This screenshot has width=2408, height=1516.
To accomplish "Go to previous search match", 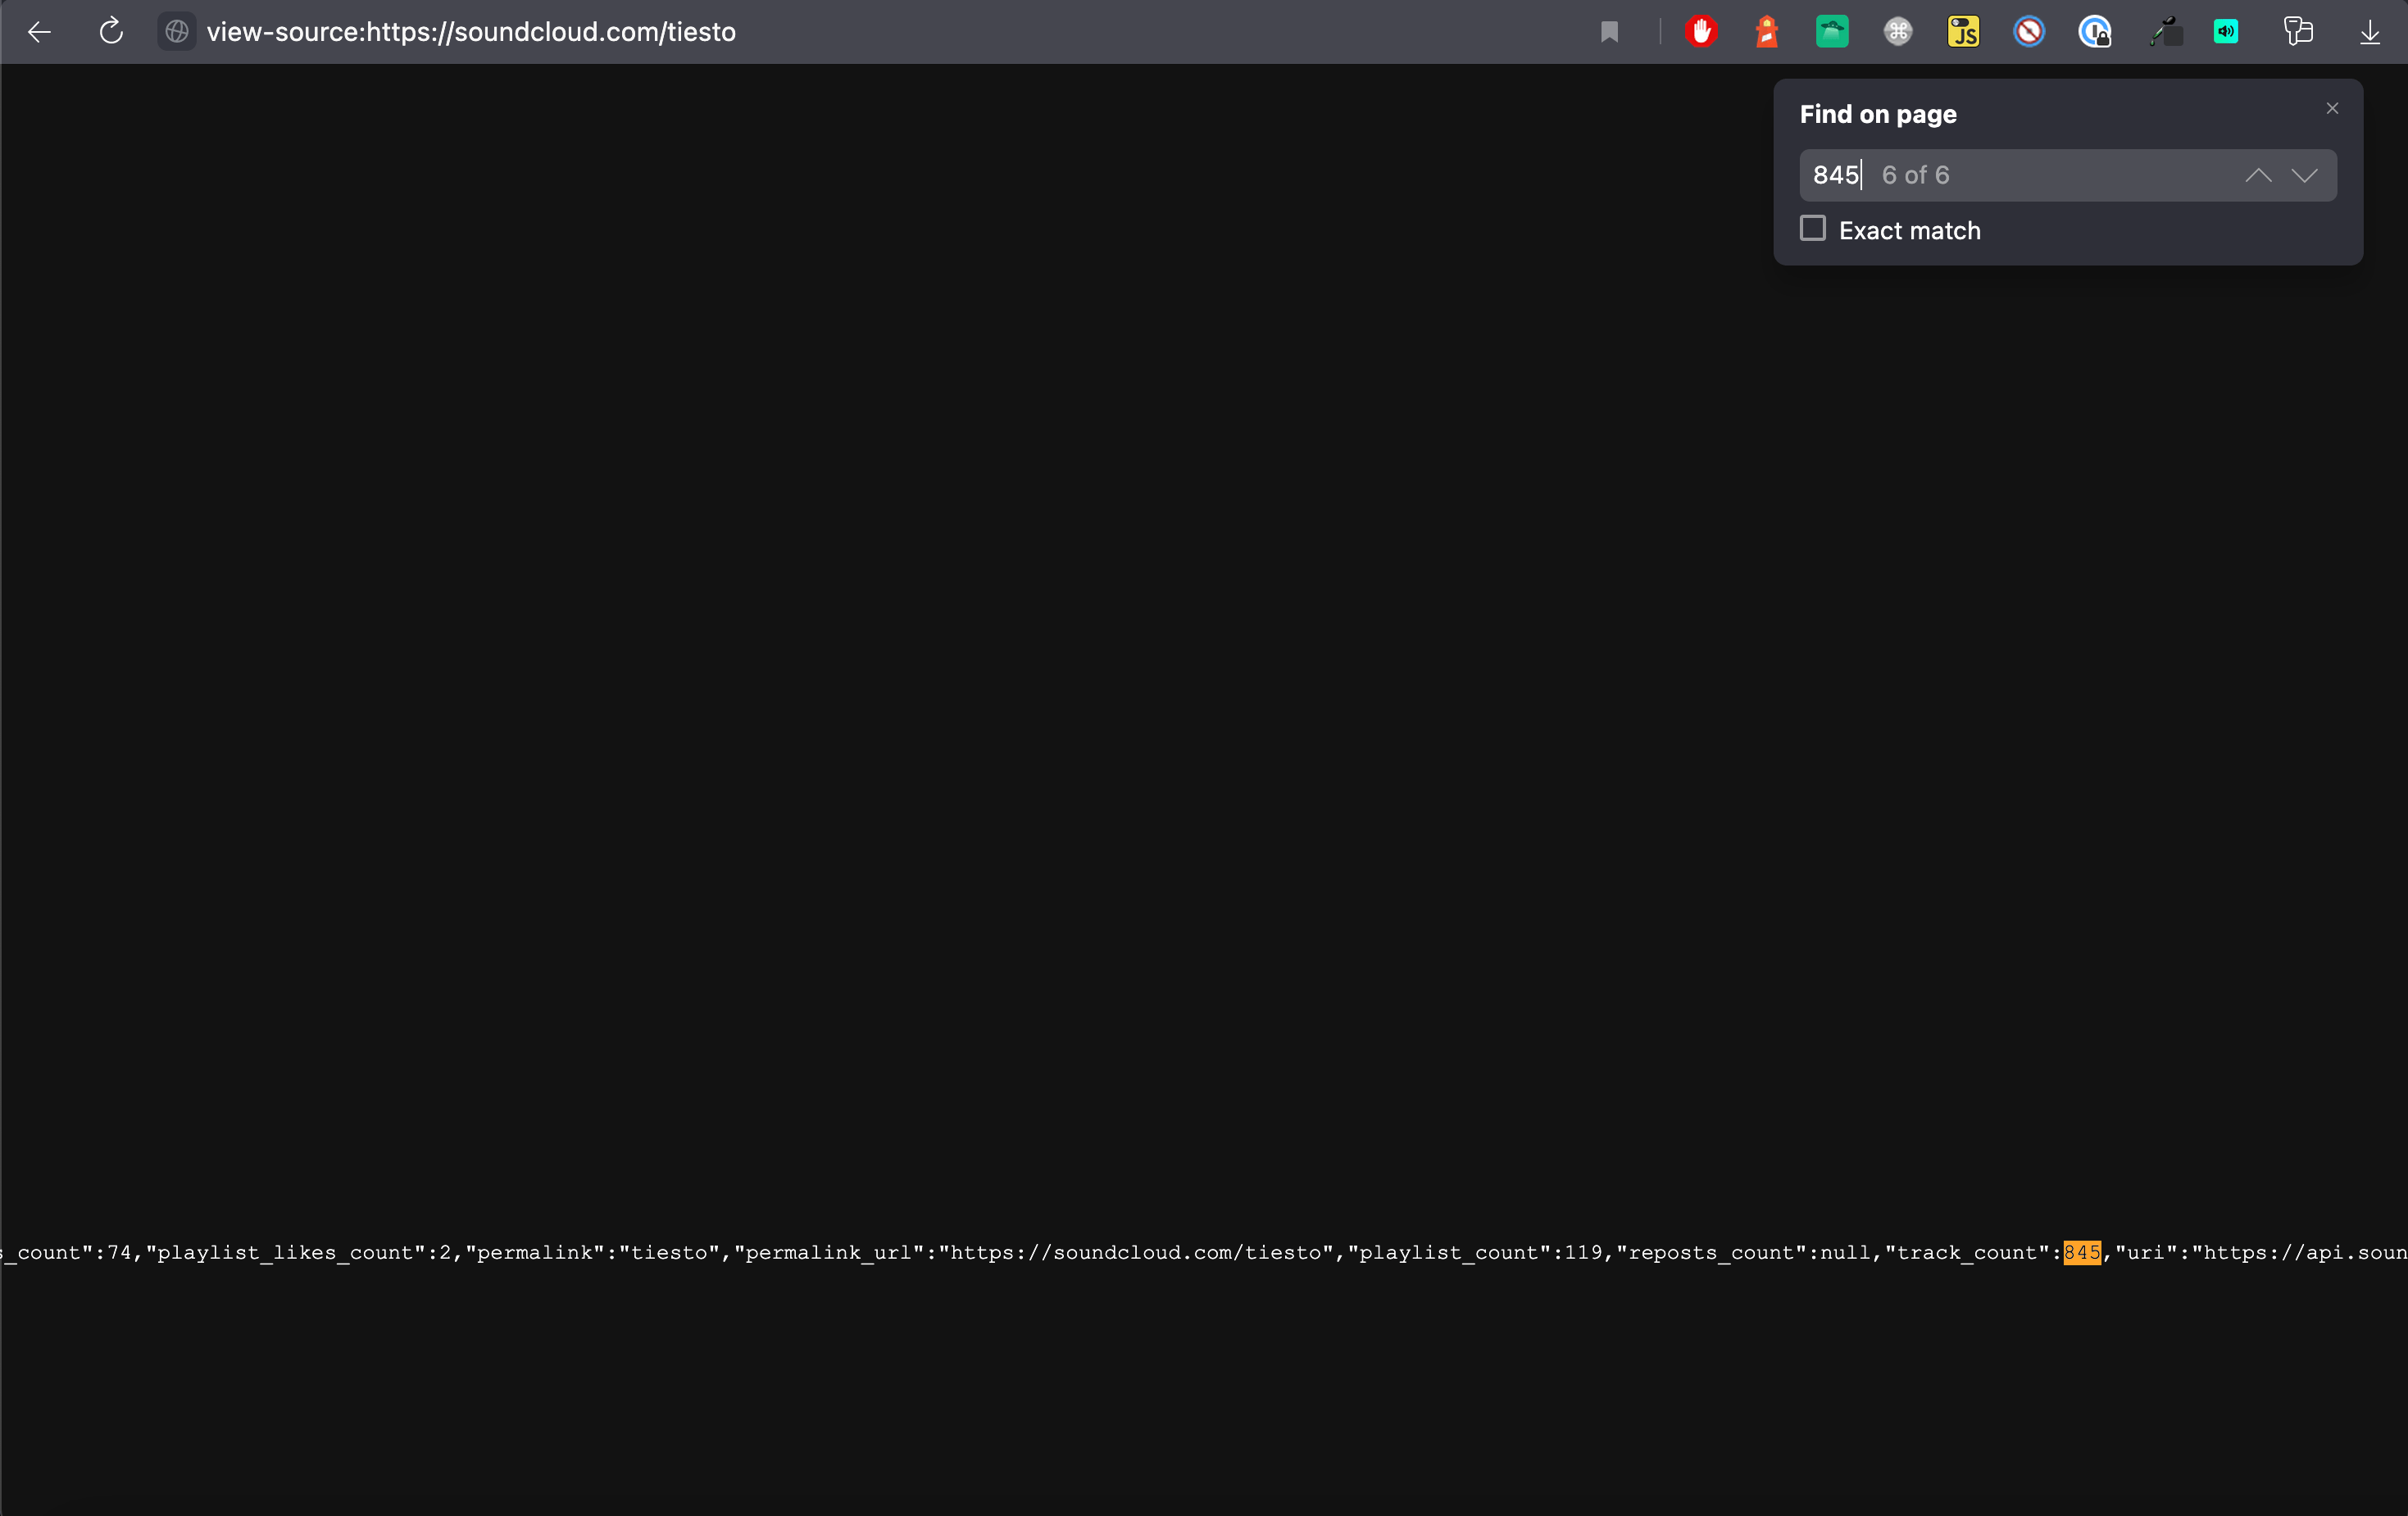I will coord(2258,175).
